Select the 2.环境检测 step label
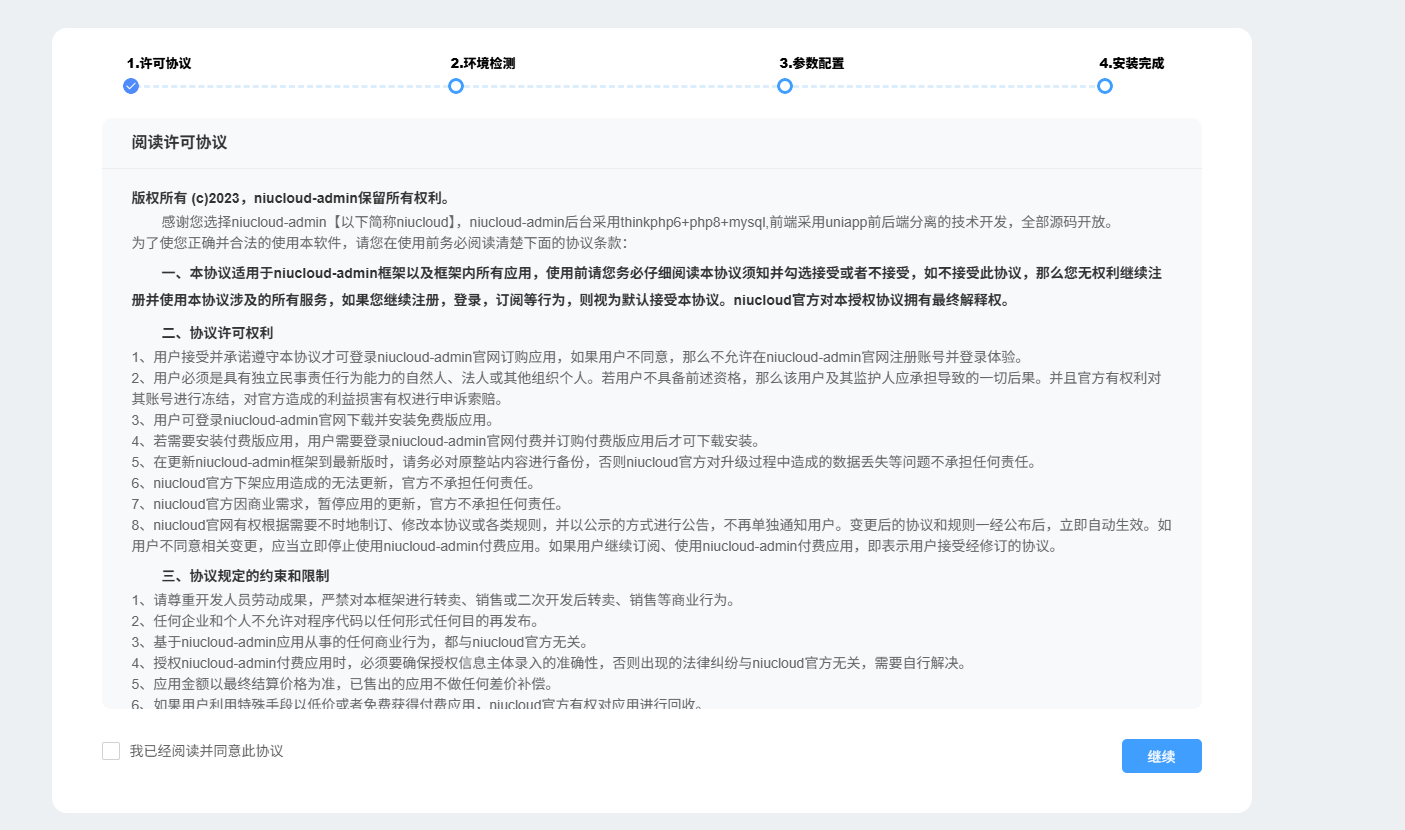Screen dimensions: 1405x830 (x=483, y=63)
